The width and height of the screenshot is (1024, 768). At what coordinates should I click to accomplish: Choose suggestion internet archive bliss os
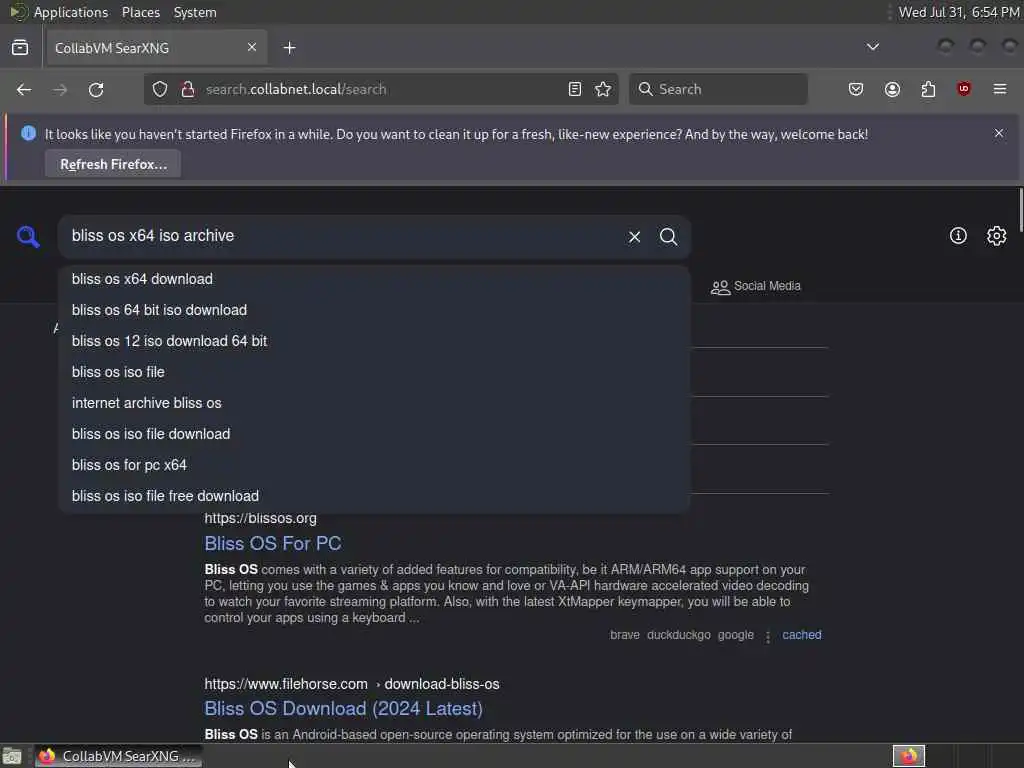point(374,403)
